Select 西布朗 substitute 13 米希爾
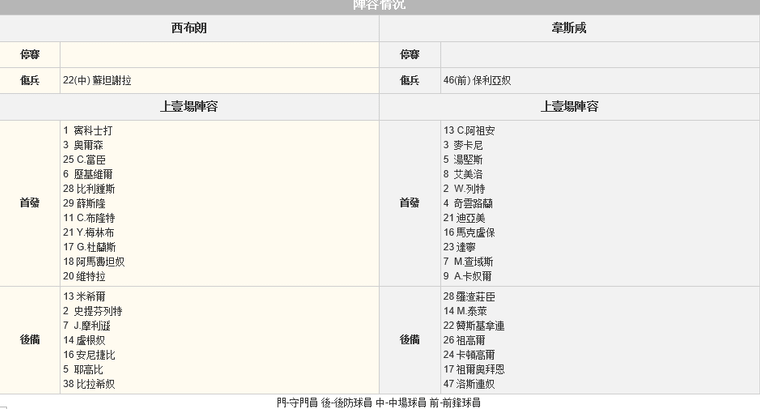The height and width of the screenshot is (409, 760). [x=84, y=296]
